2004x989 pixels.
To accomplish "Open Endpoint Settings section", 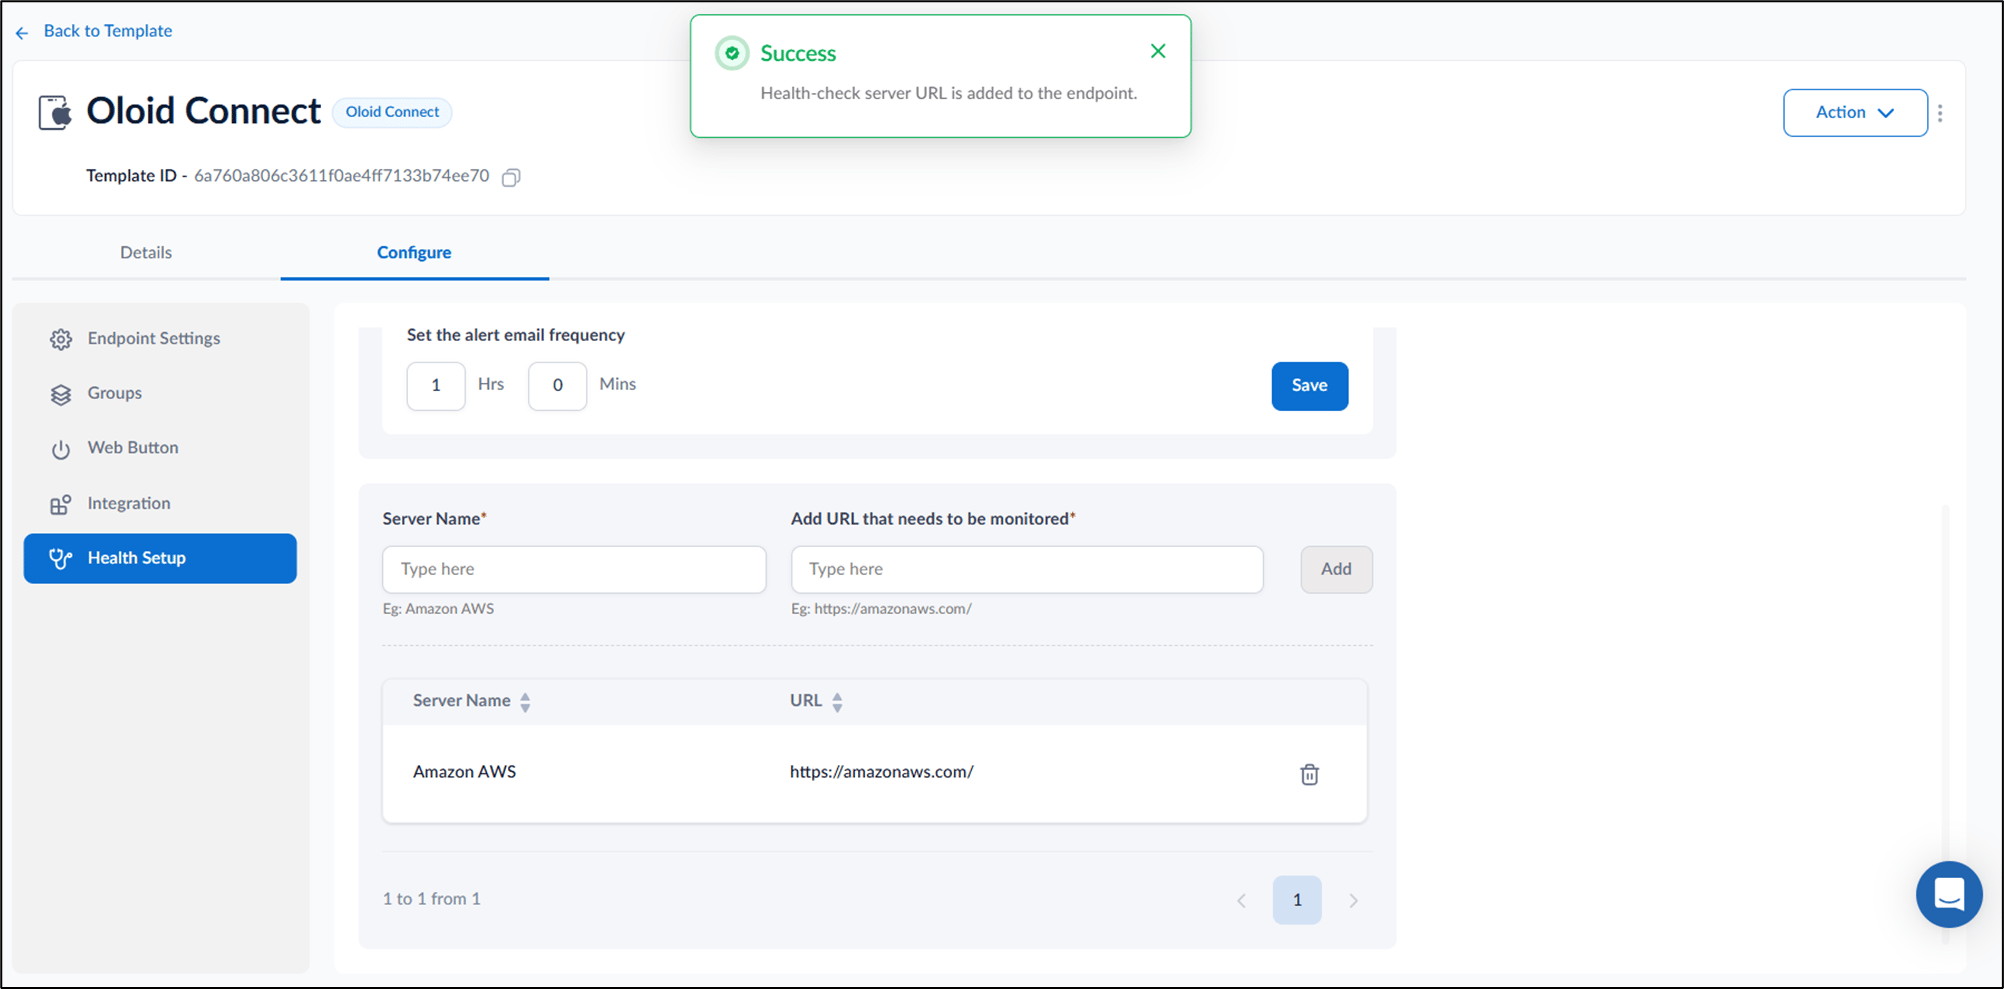I will coord(160,338).
